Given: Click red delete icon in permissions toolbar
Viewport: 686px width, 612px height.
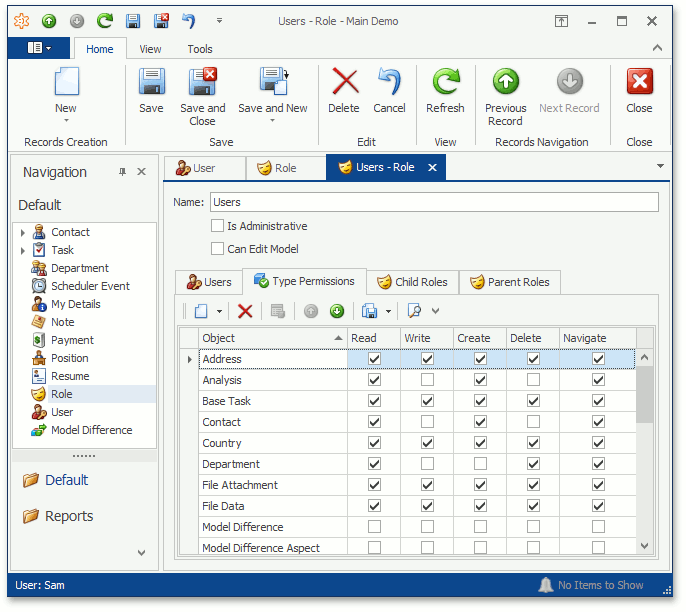Looking at the screenshot, I should click(245, 311).
